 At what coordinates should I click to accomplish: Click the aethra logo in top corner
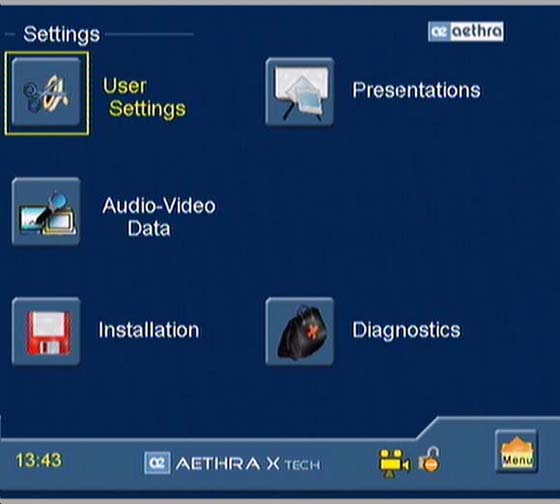coord(466,31)
